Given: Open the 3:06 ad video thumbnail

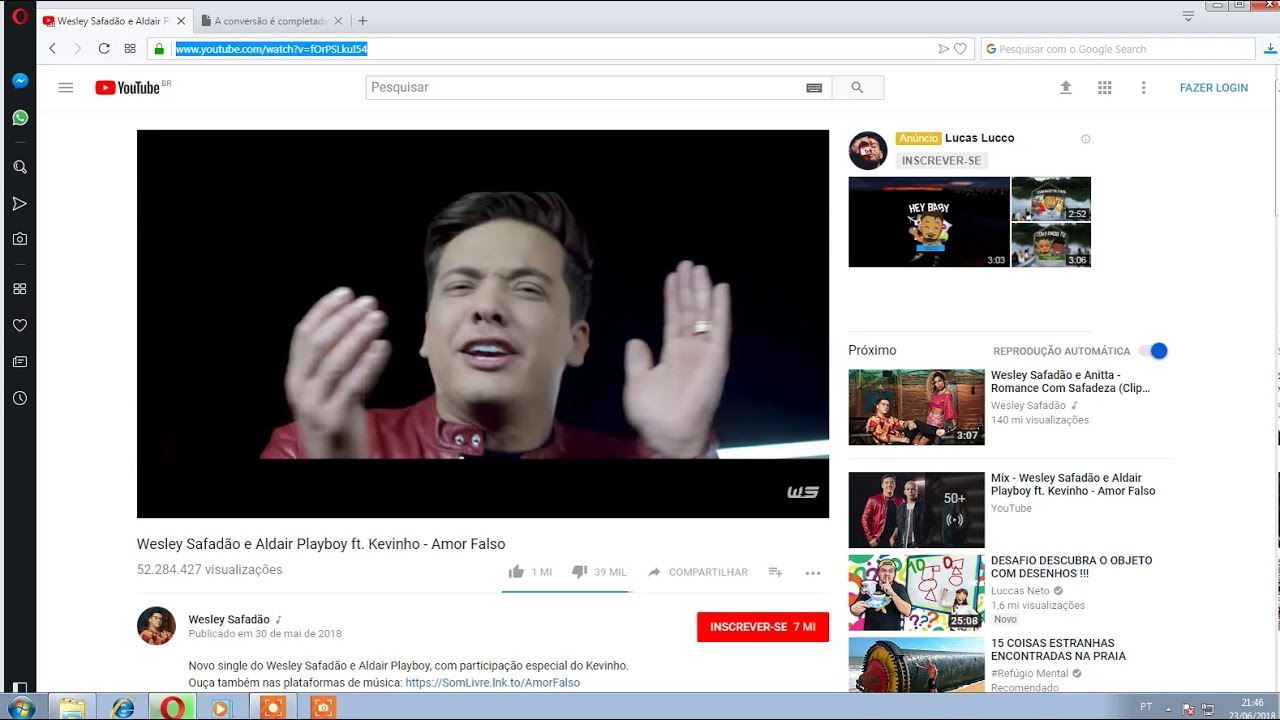Looking at the screenshot, I should click(1051, 245).
